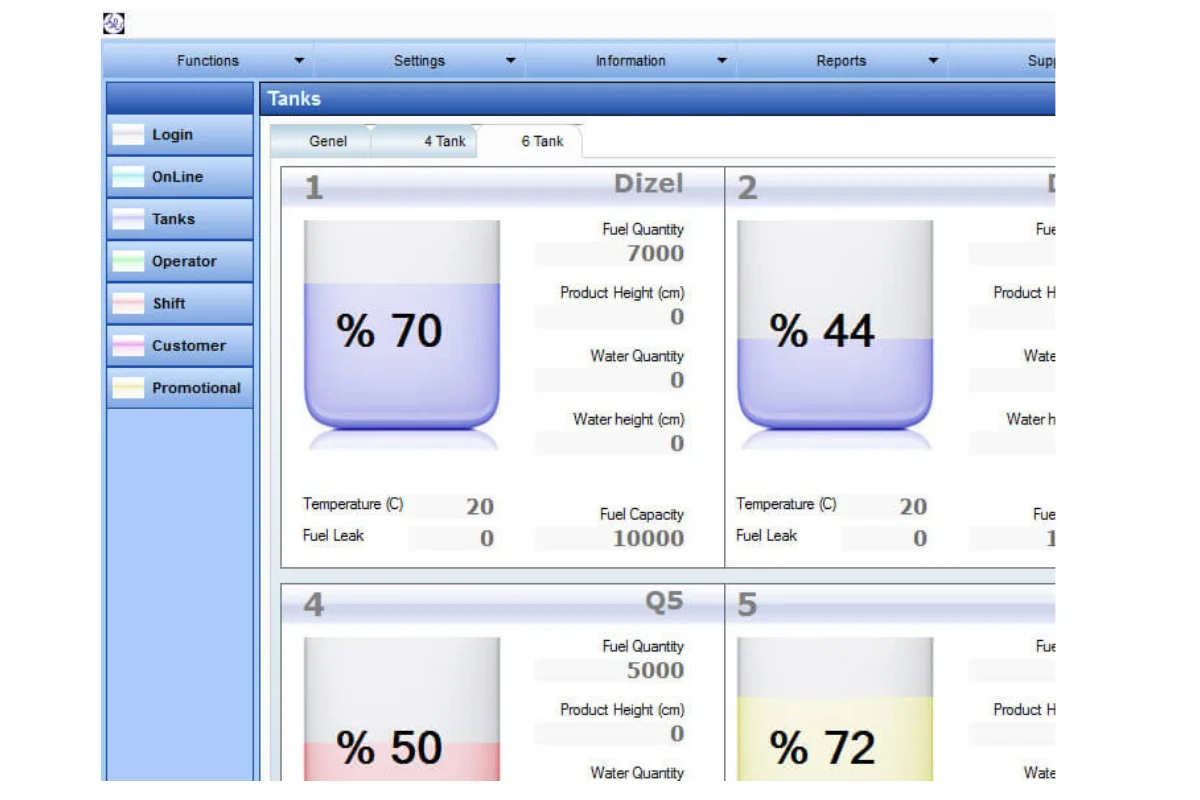Expand the Functions menu dropdown arrow
Image resolution: width=1200 pixels, height=800 pixels.
299,61
